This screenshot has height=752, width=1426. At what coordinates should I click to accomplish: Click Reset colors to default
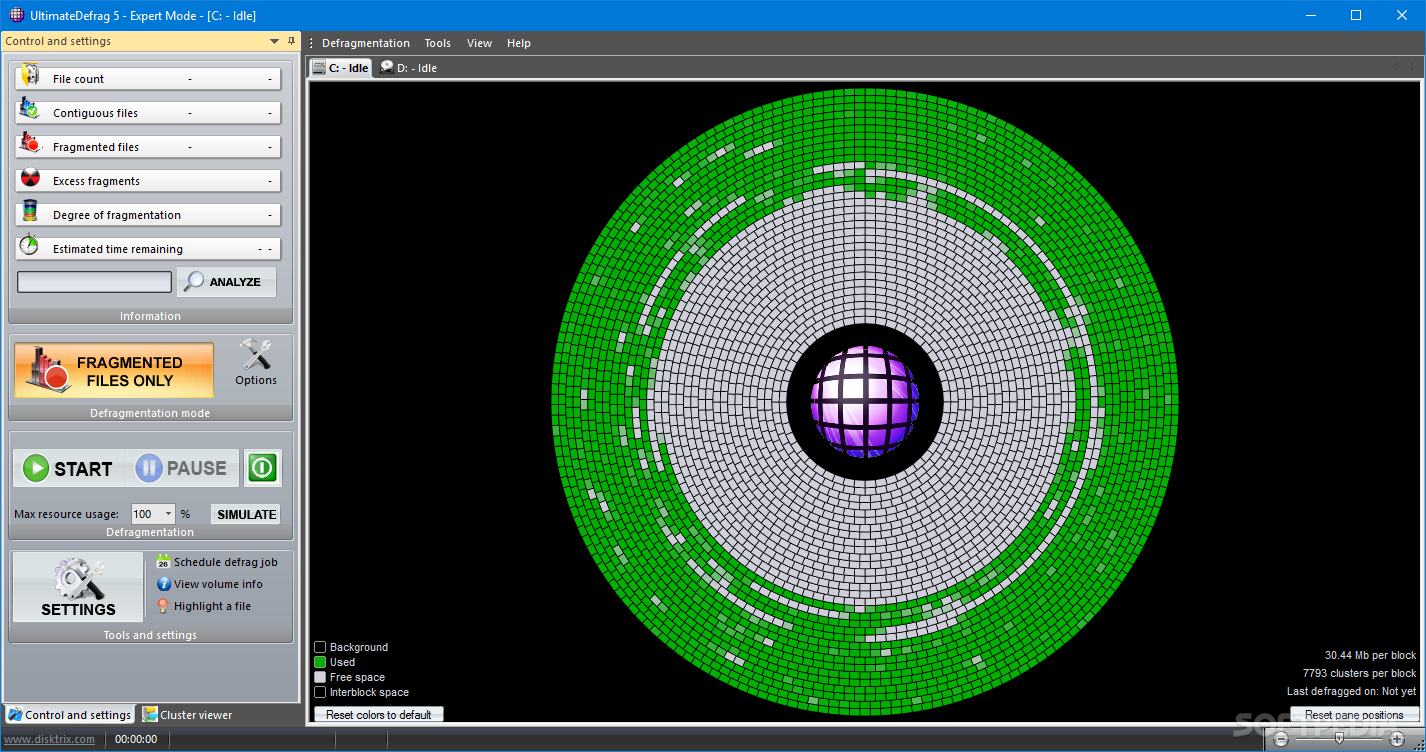click(378, 715)
